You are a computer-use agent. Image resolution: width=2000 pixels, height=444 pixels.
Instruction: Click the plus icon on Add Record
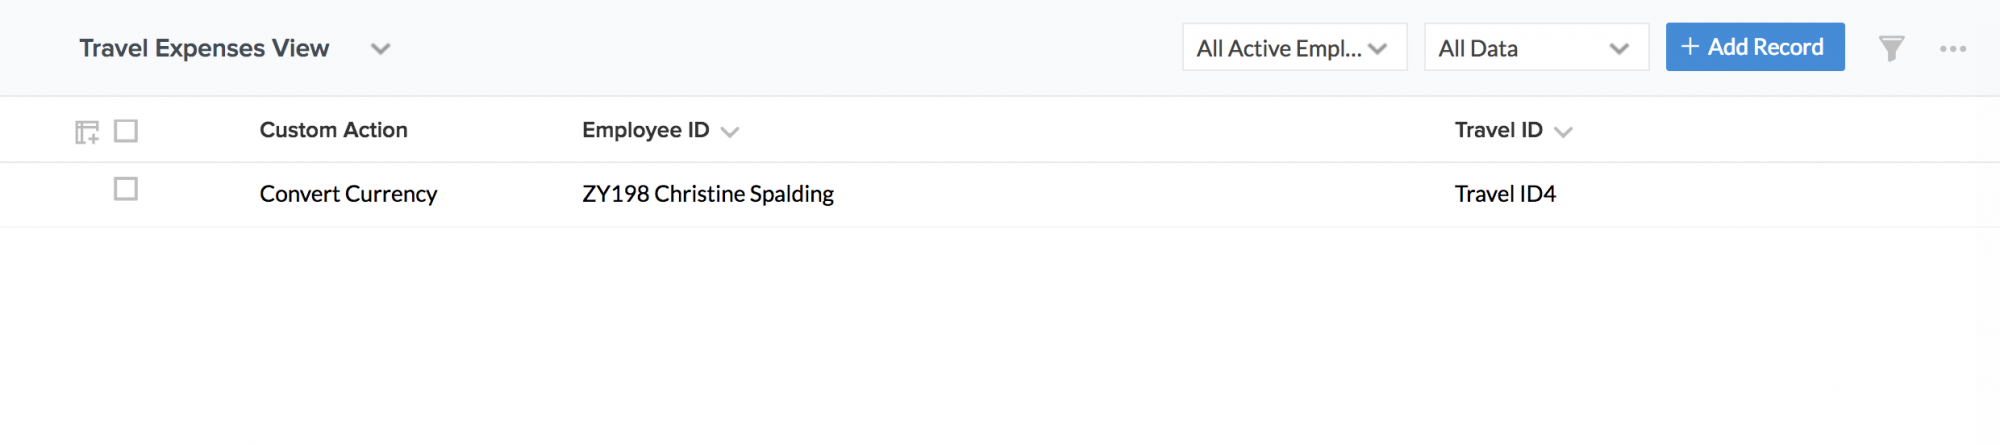point(1690,47)
